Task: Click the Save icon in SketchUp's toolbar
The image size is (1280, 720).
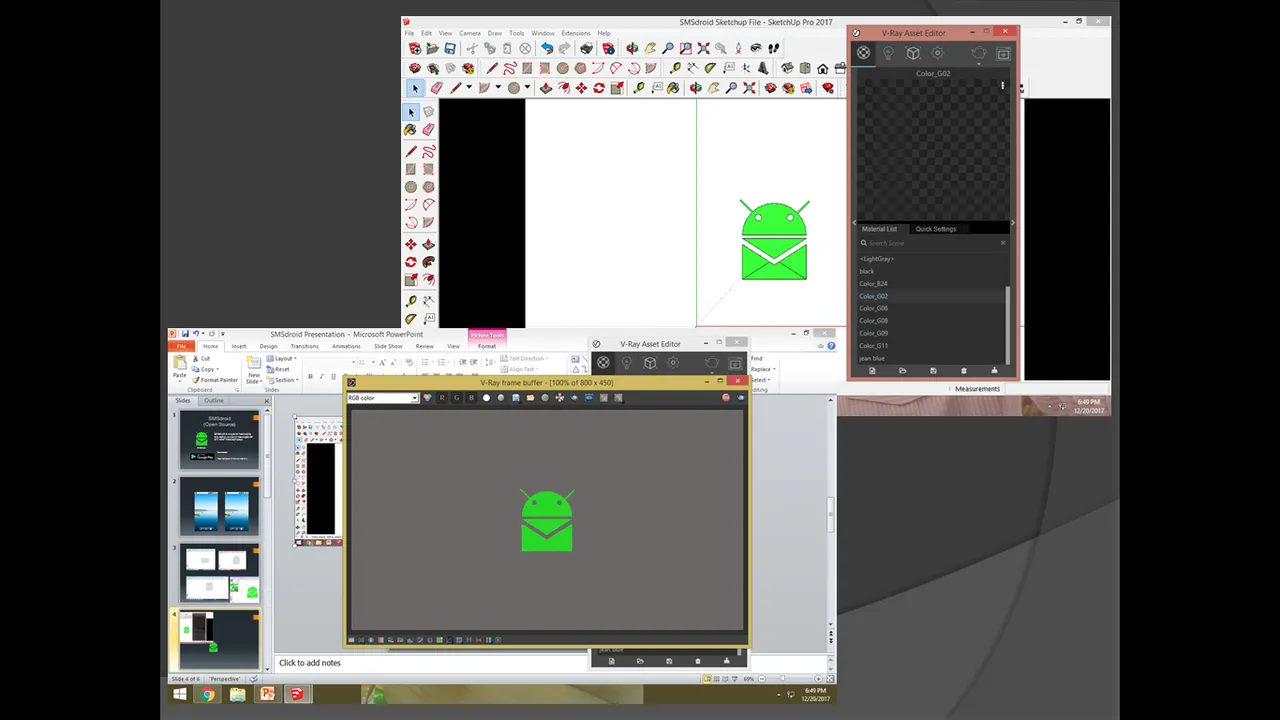Action: pyautogui.click(x=450, y=48)
